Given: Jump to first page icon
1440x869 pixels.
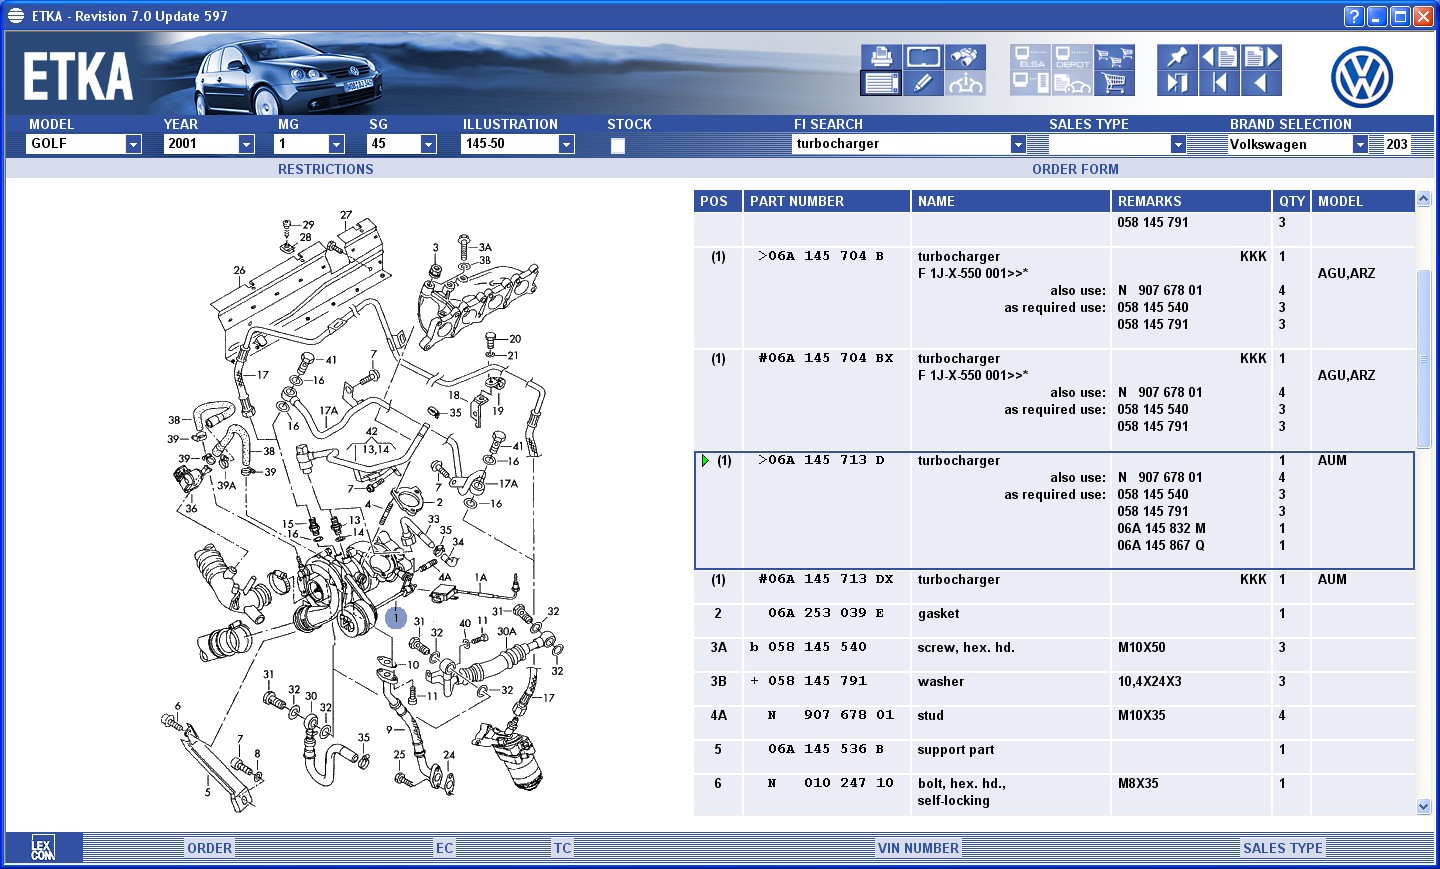Looking at the screenshot, I should pos(1219,83).
